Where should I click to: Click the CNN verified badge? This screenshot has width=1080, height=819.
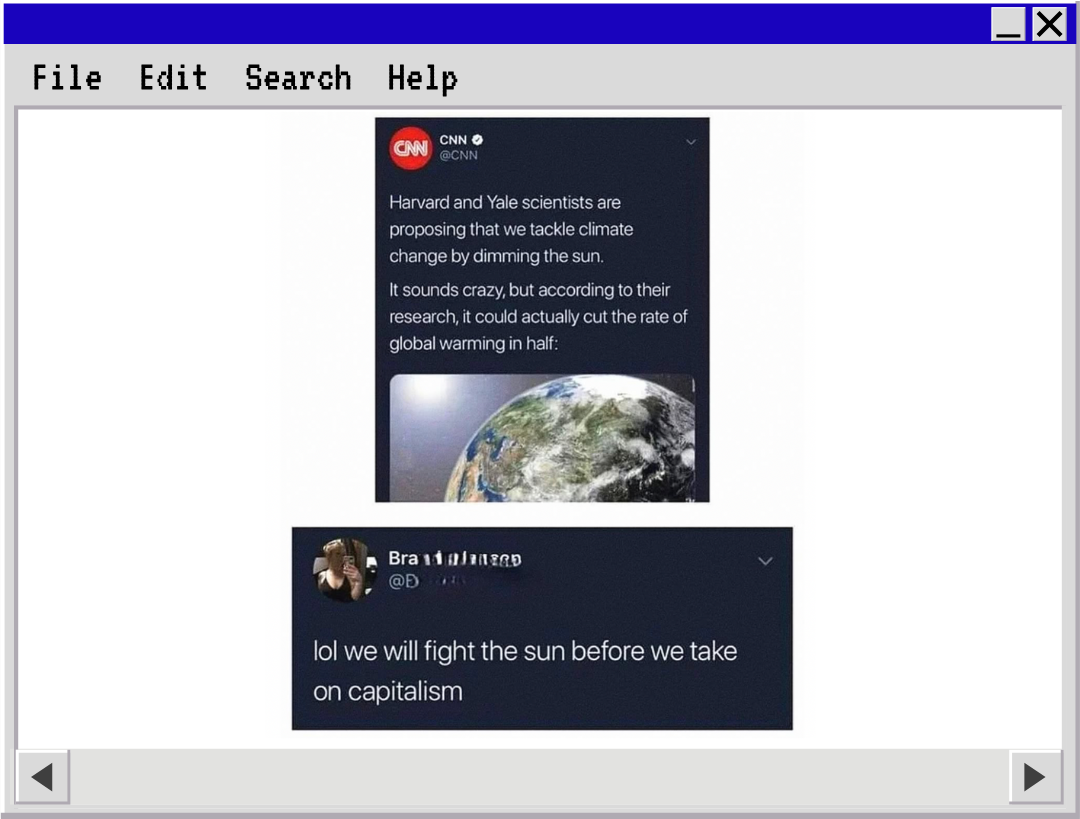tap(477, 140)
